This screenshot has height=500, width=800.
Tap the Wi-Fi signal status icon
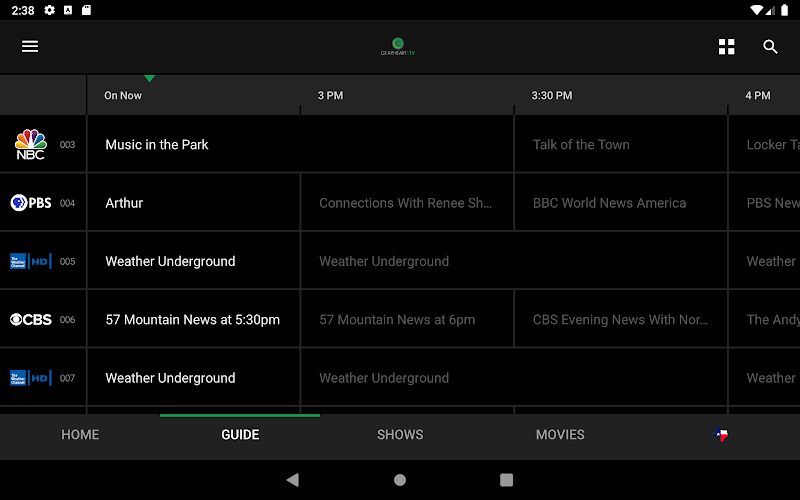coord(757,10)
